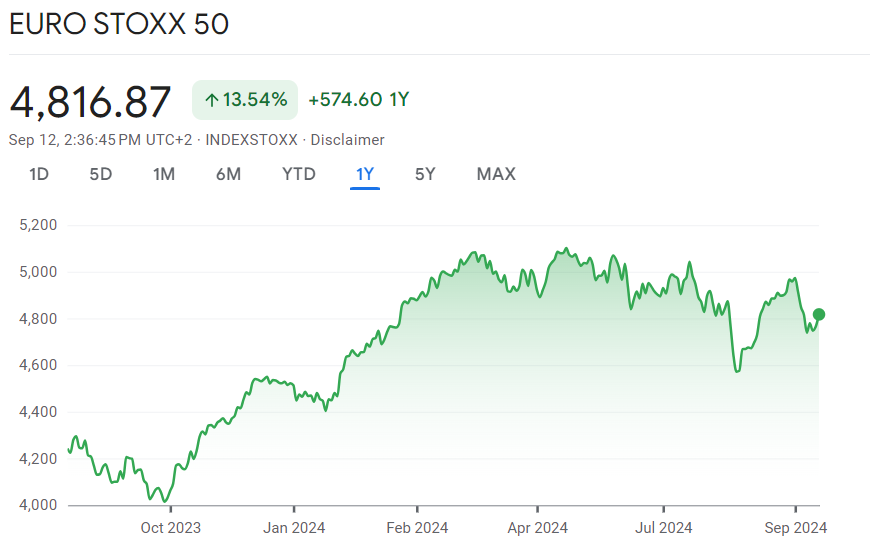Click the EURO STOXX 50 title

click(119, 24)
